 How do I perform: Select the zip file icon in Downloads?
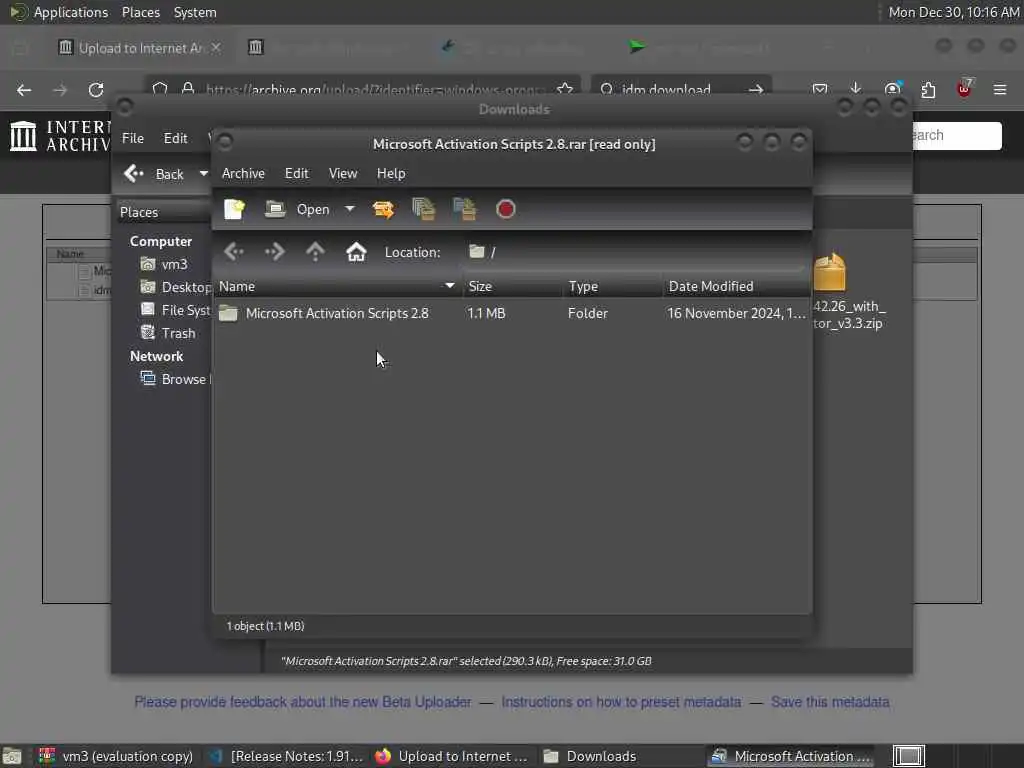pos(830,272)
